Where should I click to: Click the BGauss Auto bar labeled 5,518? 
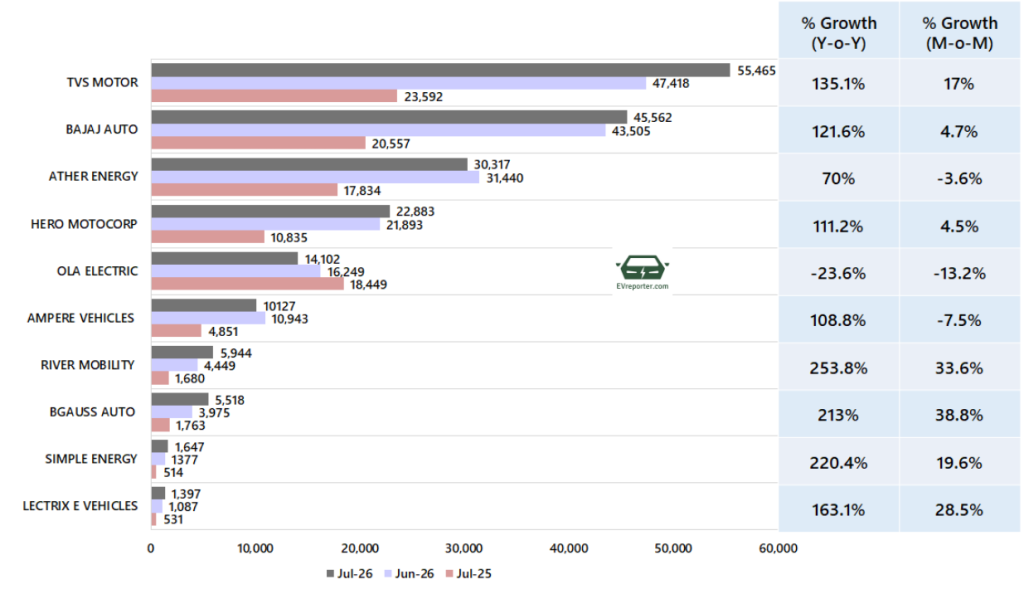point(180,399)
